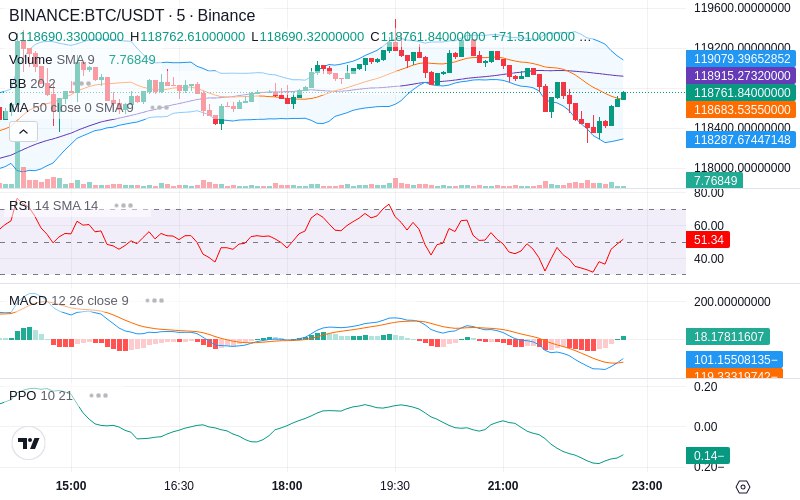Click the low value L118690.32000000
This screenshot has width=800, height=500.
pos(308,37)
